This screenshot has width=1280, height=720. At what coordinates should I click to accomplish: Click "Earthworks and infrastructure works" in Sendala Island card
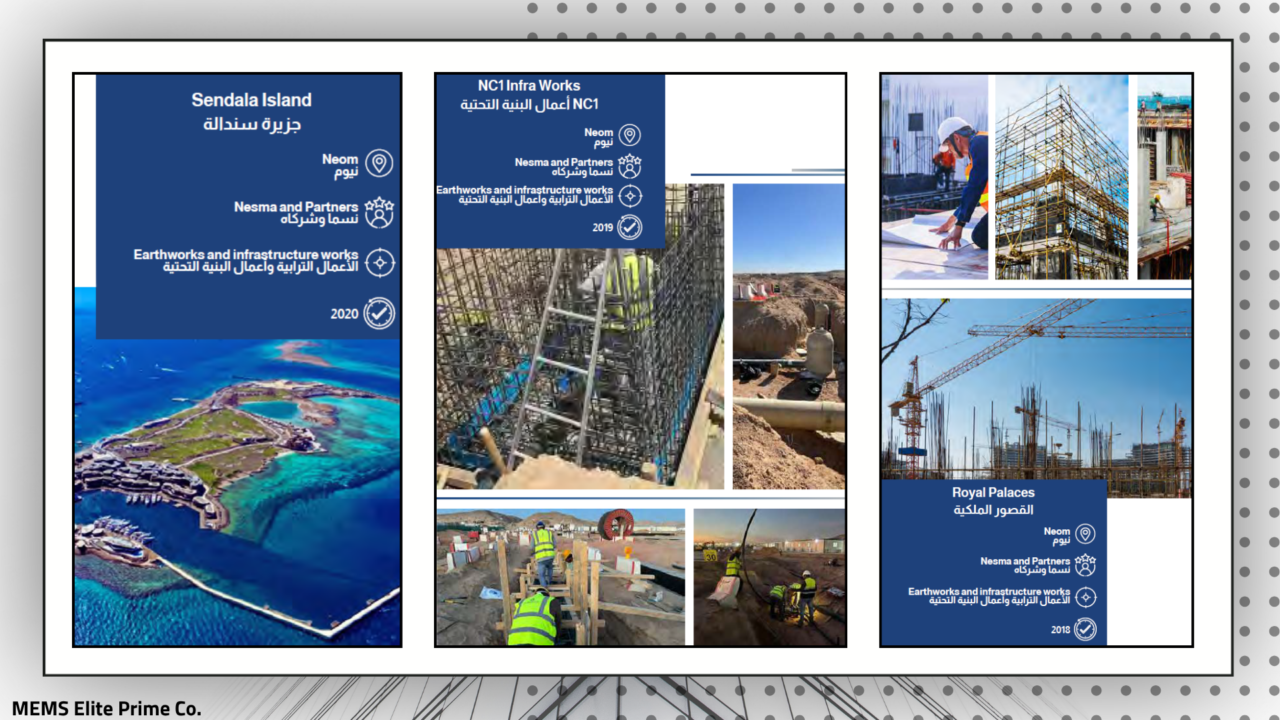tap(246, 255)
